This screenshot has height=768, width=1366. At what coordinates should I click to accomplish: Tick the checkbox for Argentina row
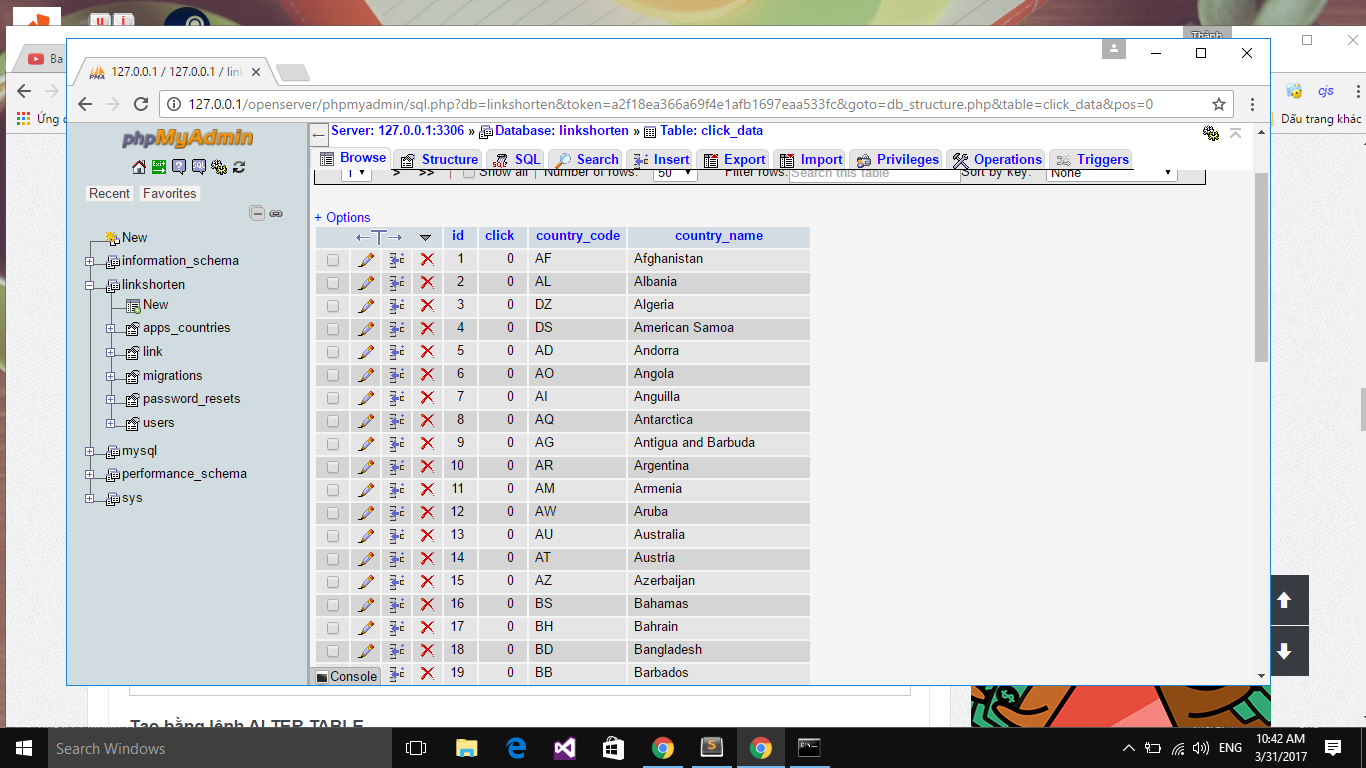tap(333, 466)
